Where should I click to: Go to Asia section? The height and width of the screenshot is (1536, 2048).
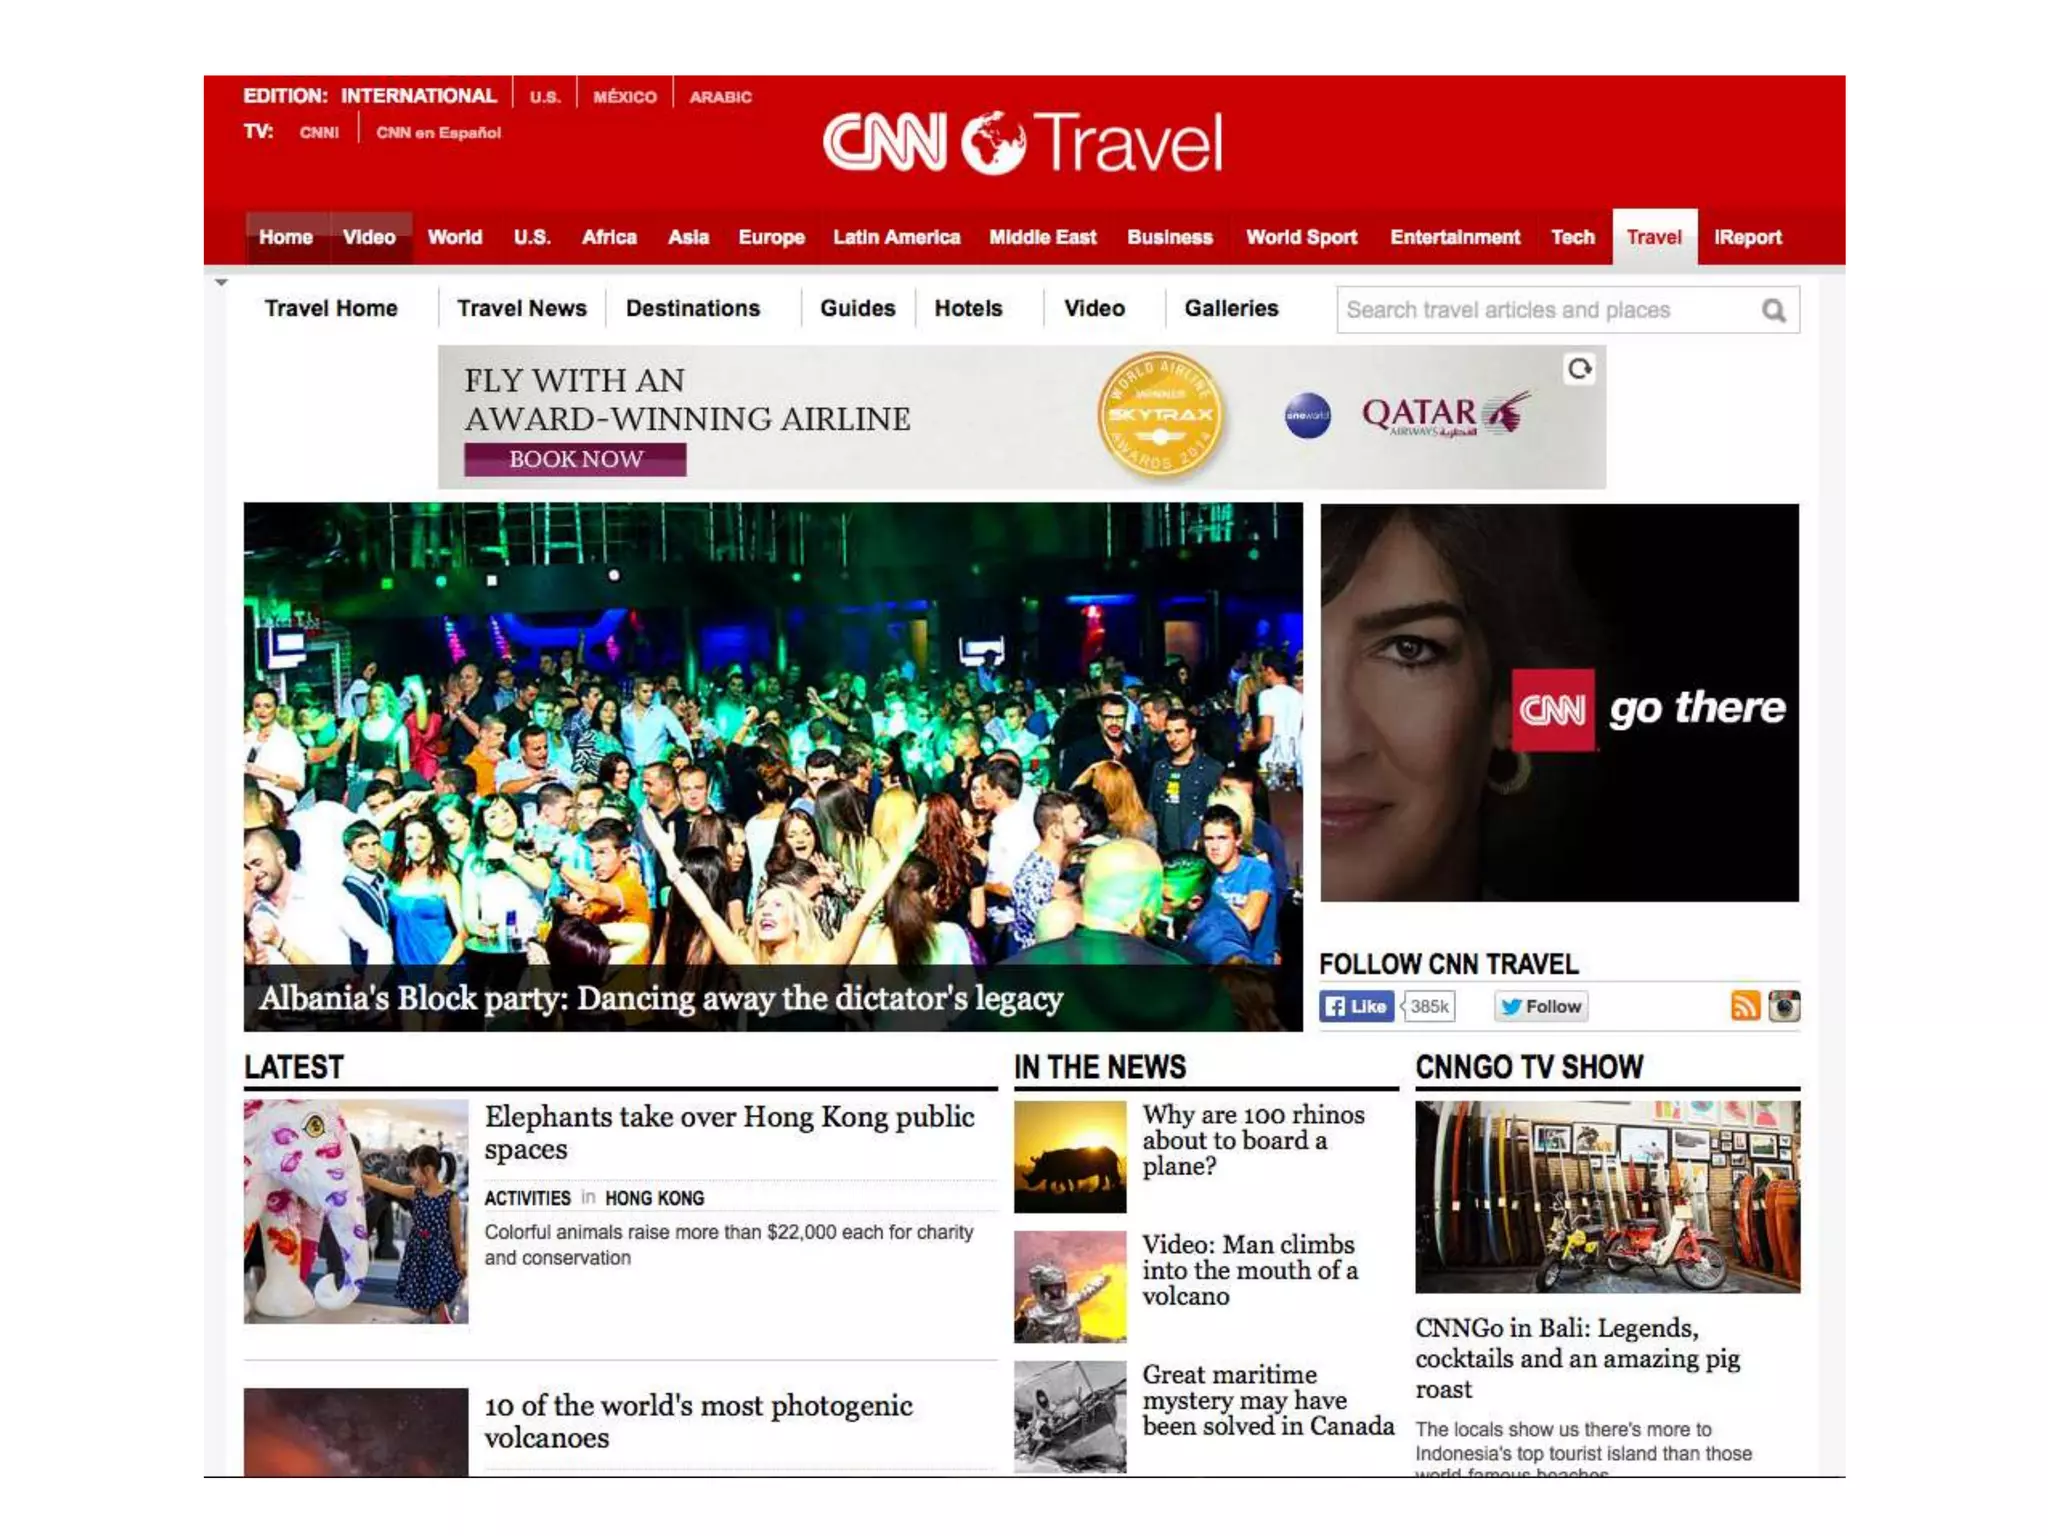(x=688, y=237)
